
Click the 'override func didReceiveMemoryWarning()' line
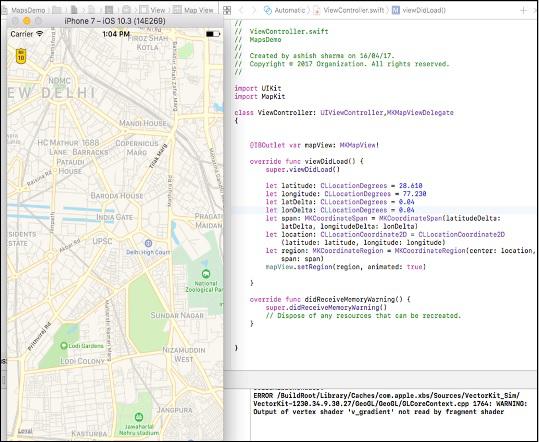(x=330, y=299)
